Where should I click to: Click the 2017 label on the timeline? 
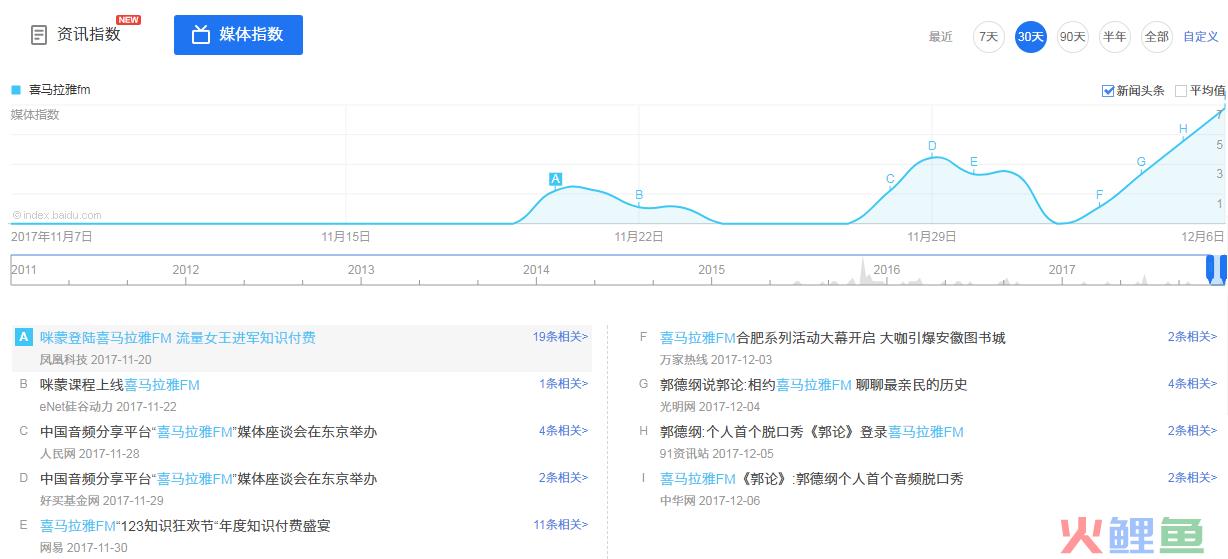click(1062, 270)
